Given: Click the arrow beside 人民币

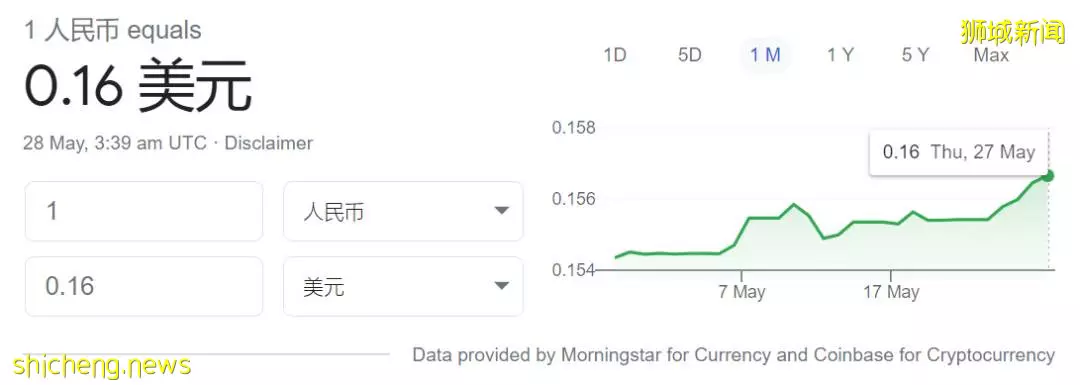Looking at the screenshot, I should [x=501, y=211].
